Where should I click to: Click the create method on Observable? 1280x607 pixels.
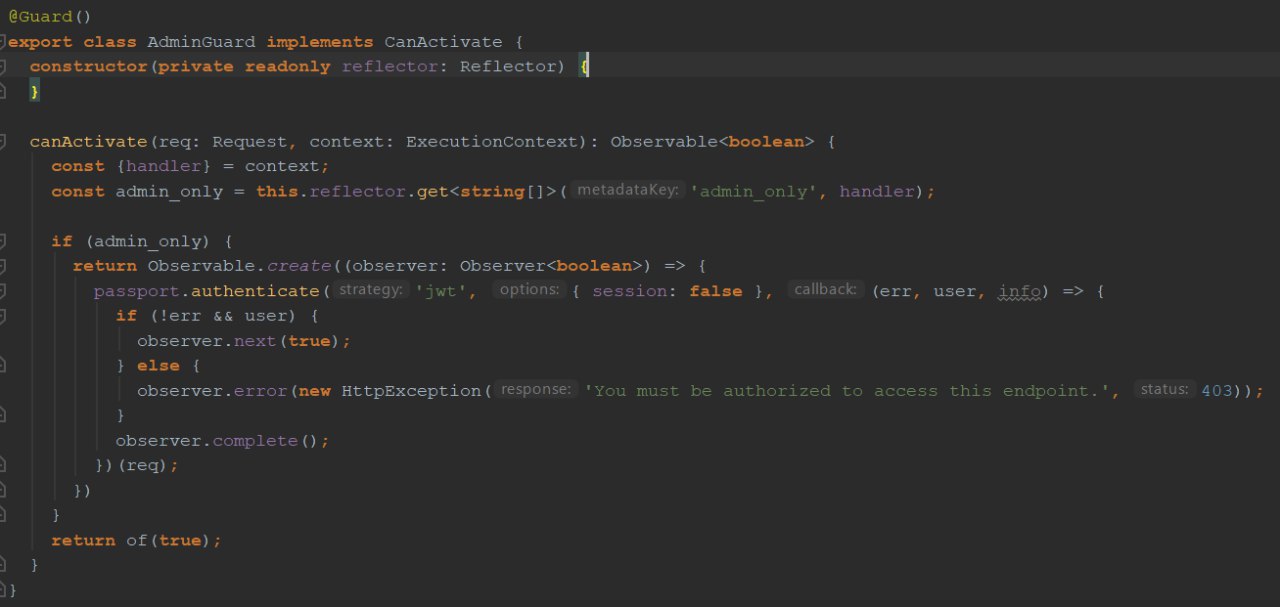pyautogui.click(x=298, y=266)
